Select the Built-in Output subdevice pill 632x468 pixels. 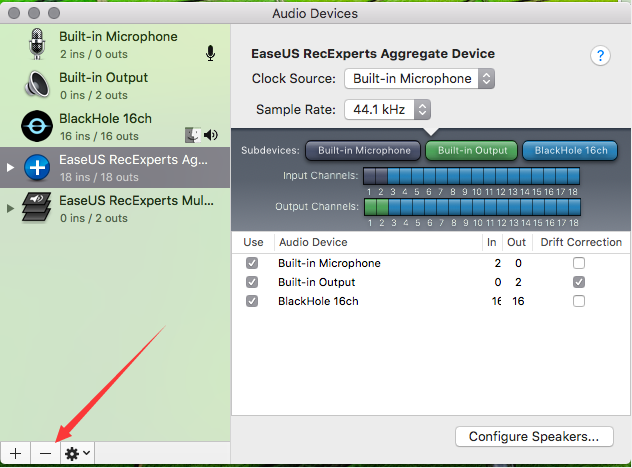point(472,151)
